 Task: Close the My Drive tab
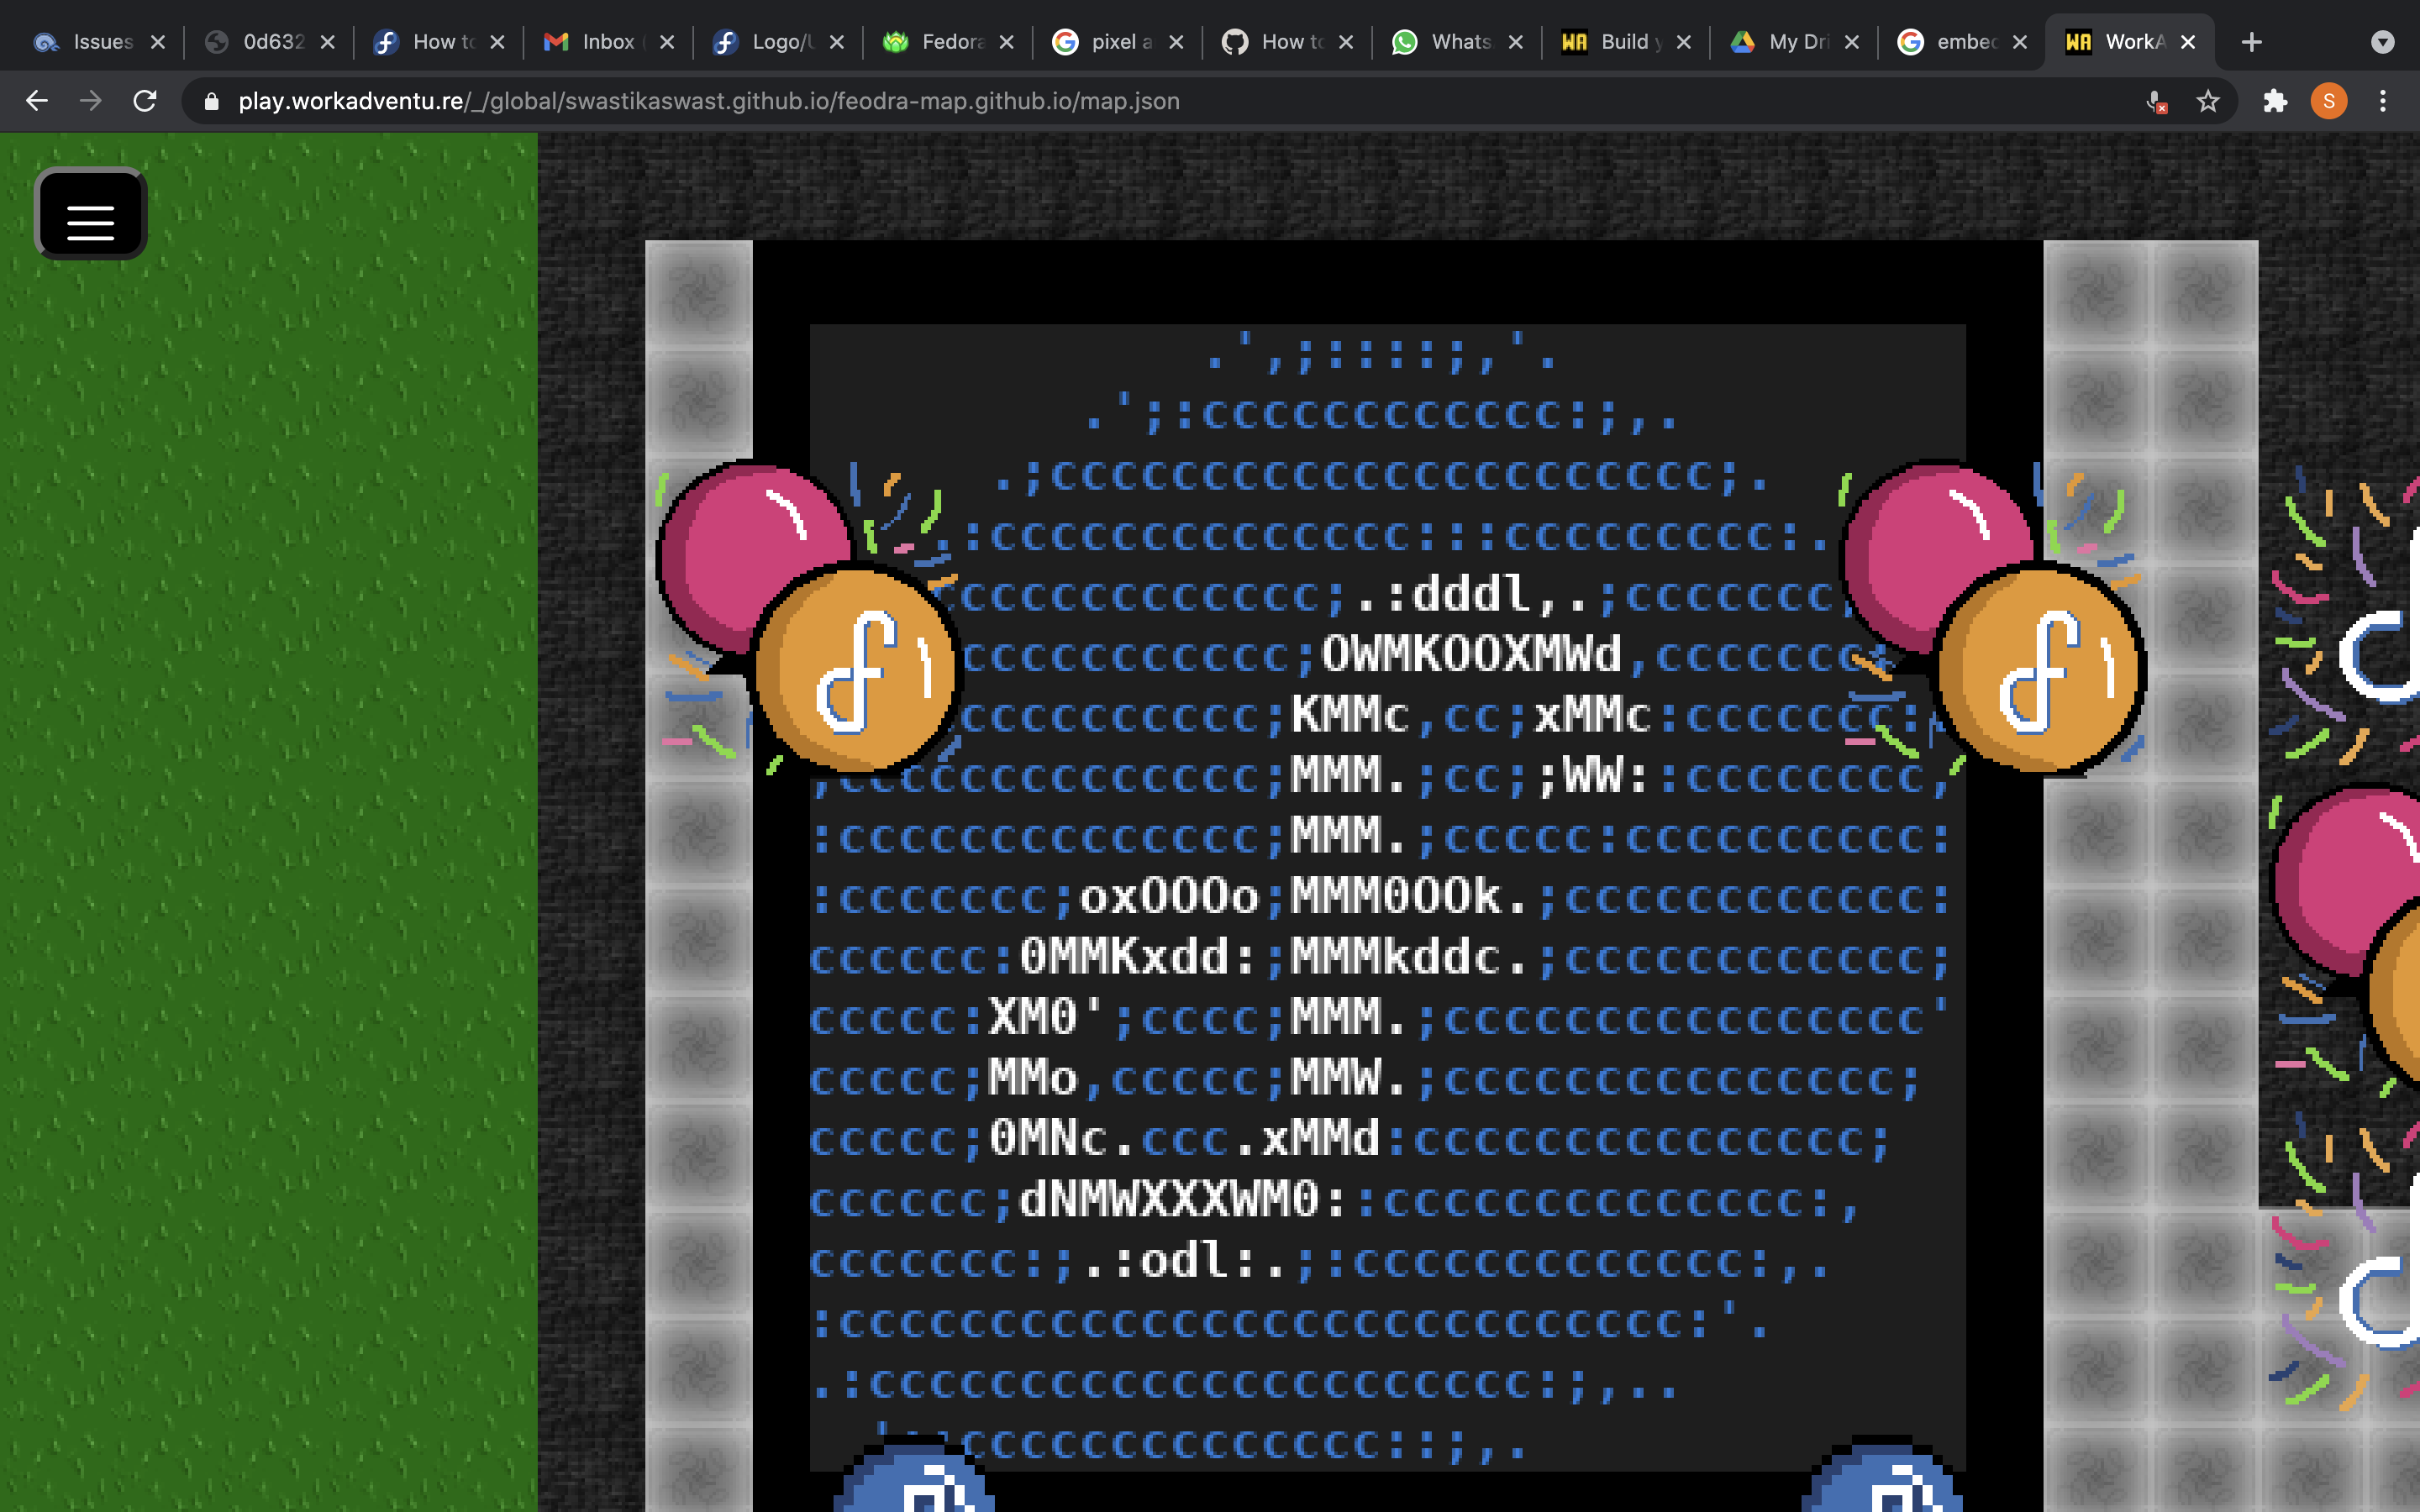tap(1852, 42)
